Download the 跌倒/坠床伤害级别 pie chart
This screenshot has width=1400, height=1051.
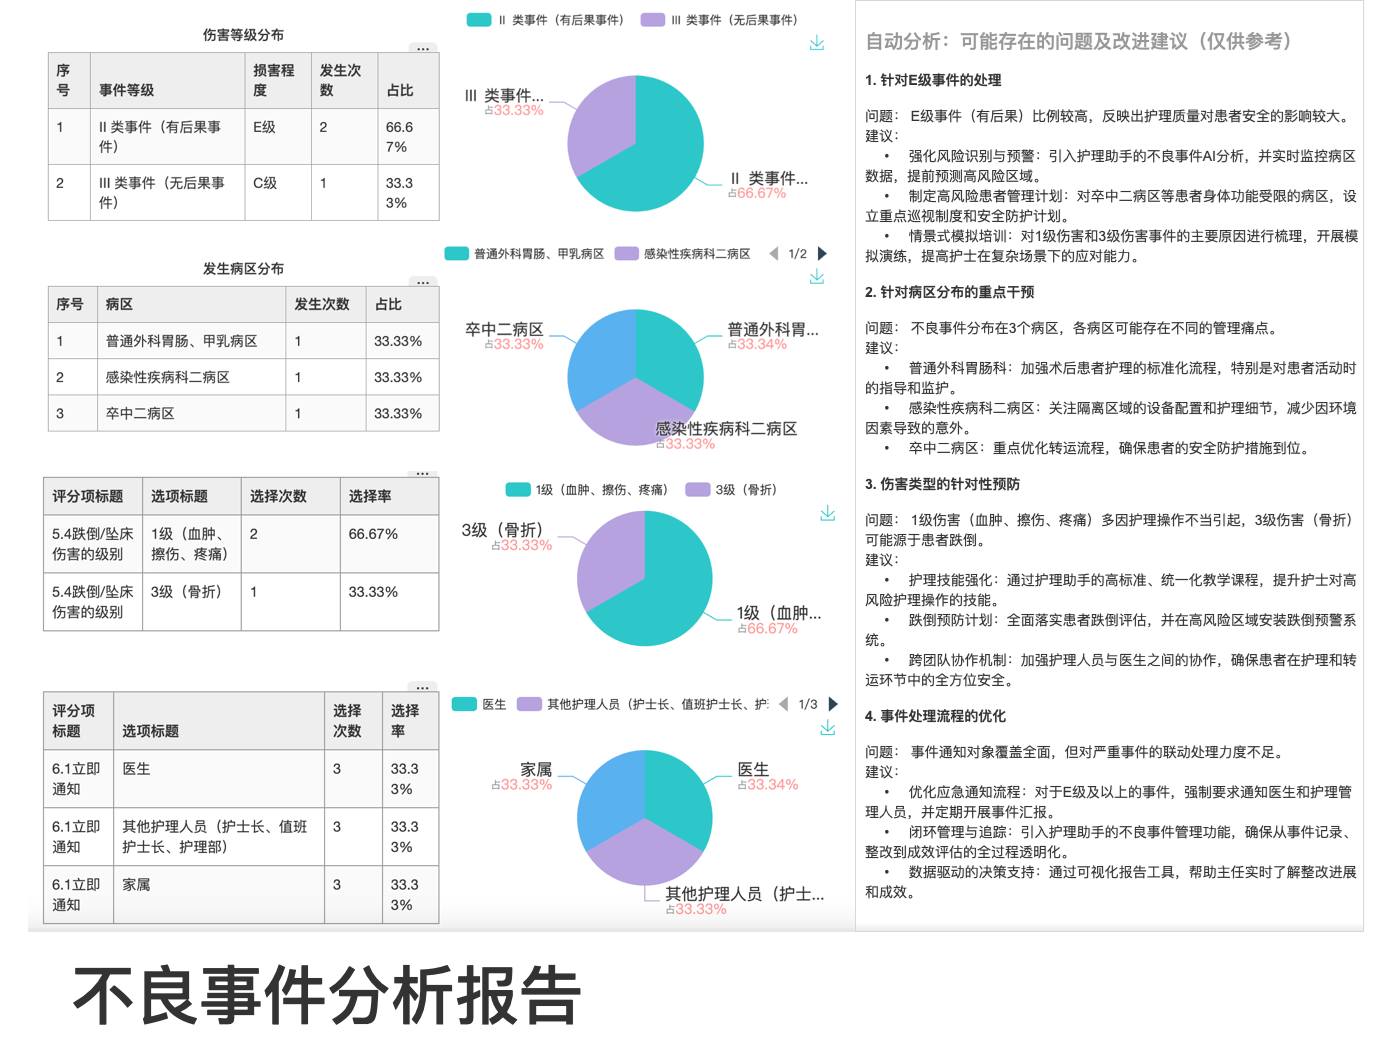pyautogui.click(x=827, y=513)
